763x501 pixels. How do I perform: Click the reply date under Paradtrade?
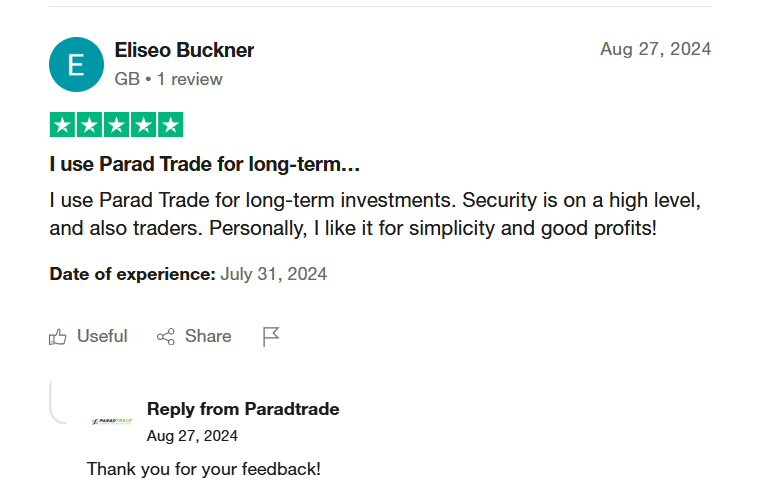click(x=192, y=436)
